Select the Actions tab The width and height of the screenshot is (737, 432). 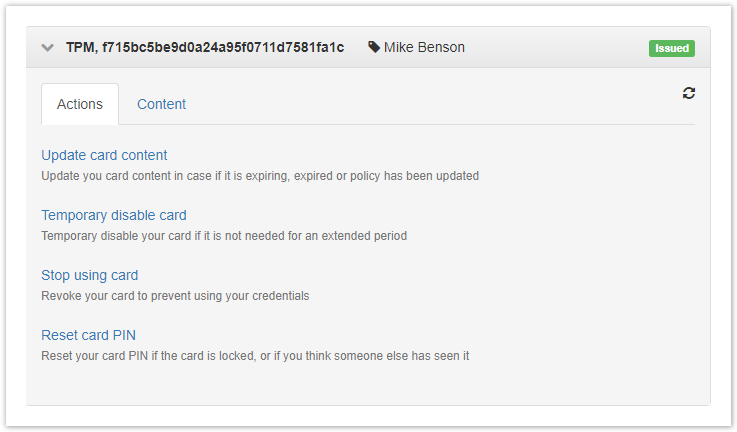80,104
